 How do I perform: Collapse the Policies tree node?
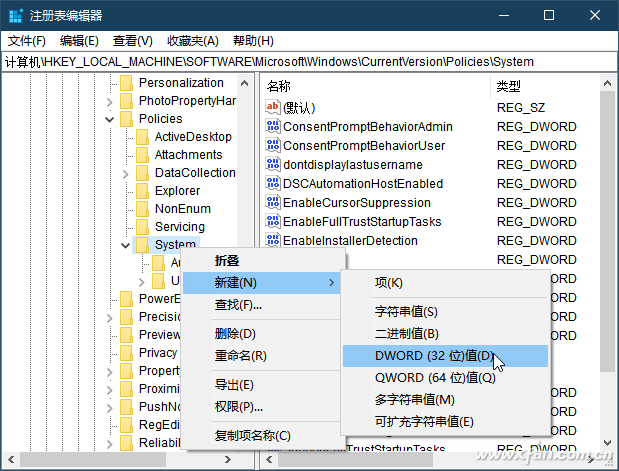coord(110,119)
